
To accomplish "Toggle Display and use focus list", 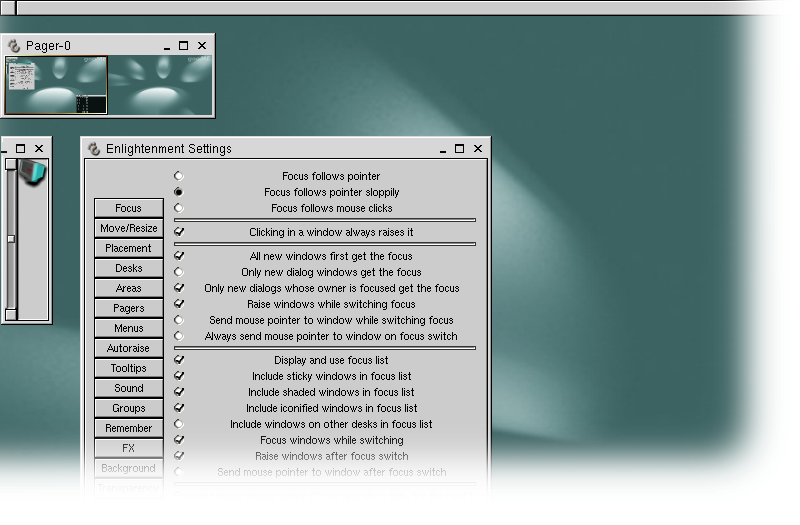I will click(179, 360).
